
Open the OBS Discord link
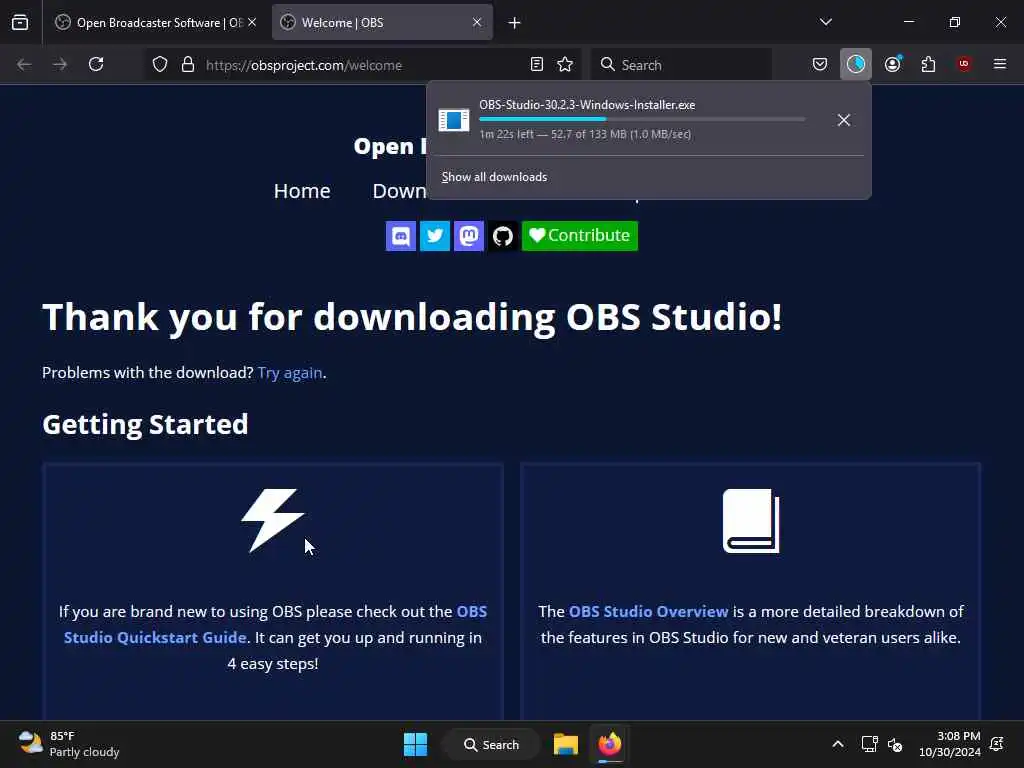point(401,236)
